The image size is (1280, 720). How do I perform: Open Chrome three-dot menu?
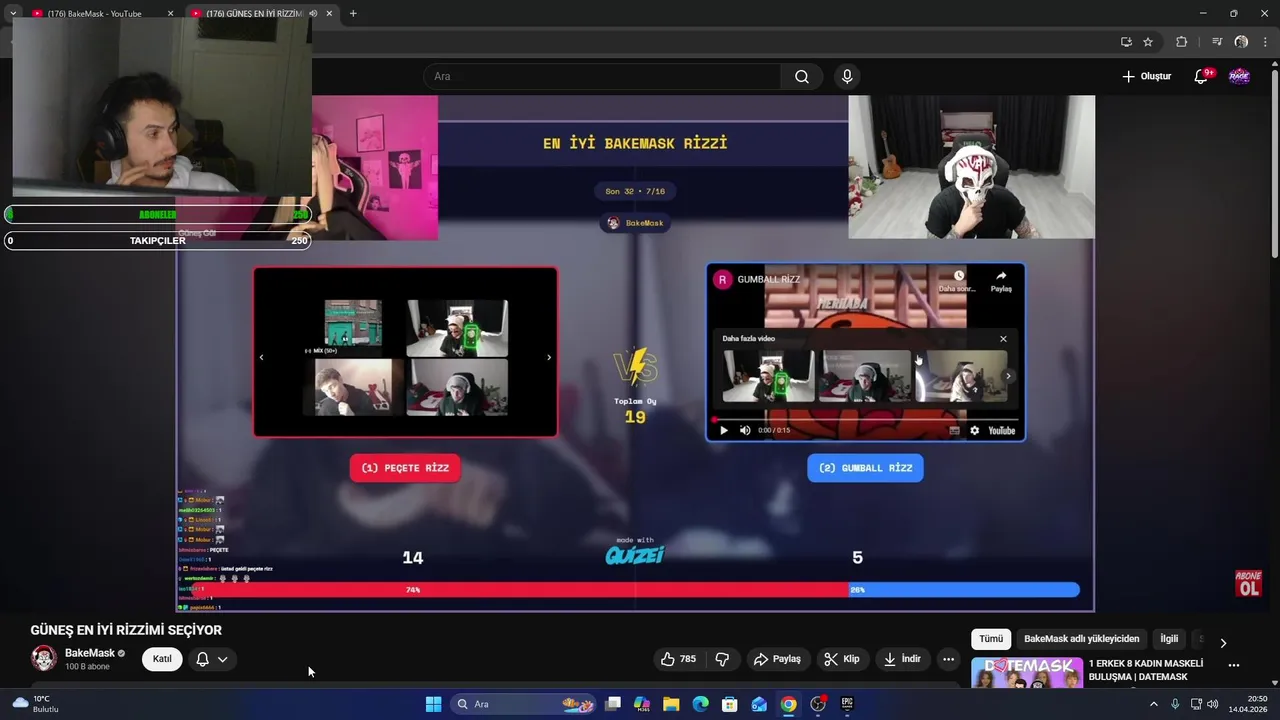(1265, 42)
